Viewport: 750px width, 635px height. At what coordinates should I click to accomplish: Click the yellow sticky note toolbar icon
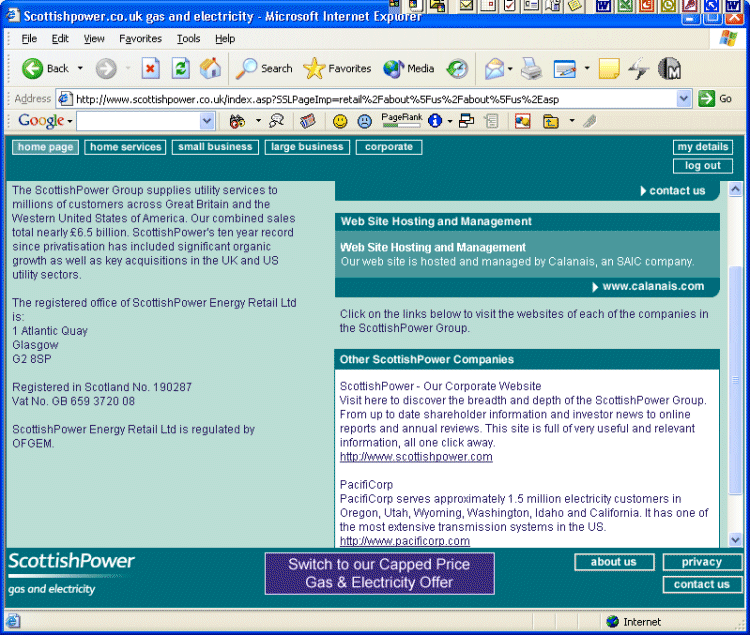[x=609, y=69]
